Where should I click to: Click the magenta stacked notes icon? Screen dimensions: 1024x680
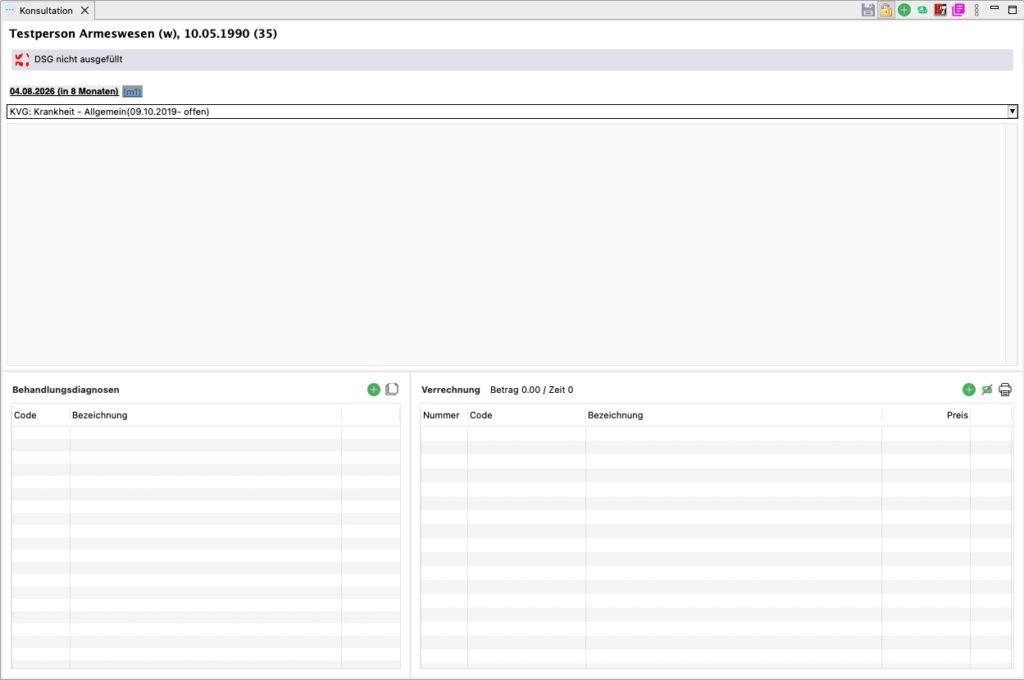(x=958, y=10)
